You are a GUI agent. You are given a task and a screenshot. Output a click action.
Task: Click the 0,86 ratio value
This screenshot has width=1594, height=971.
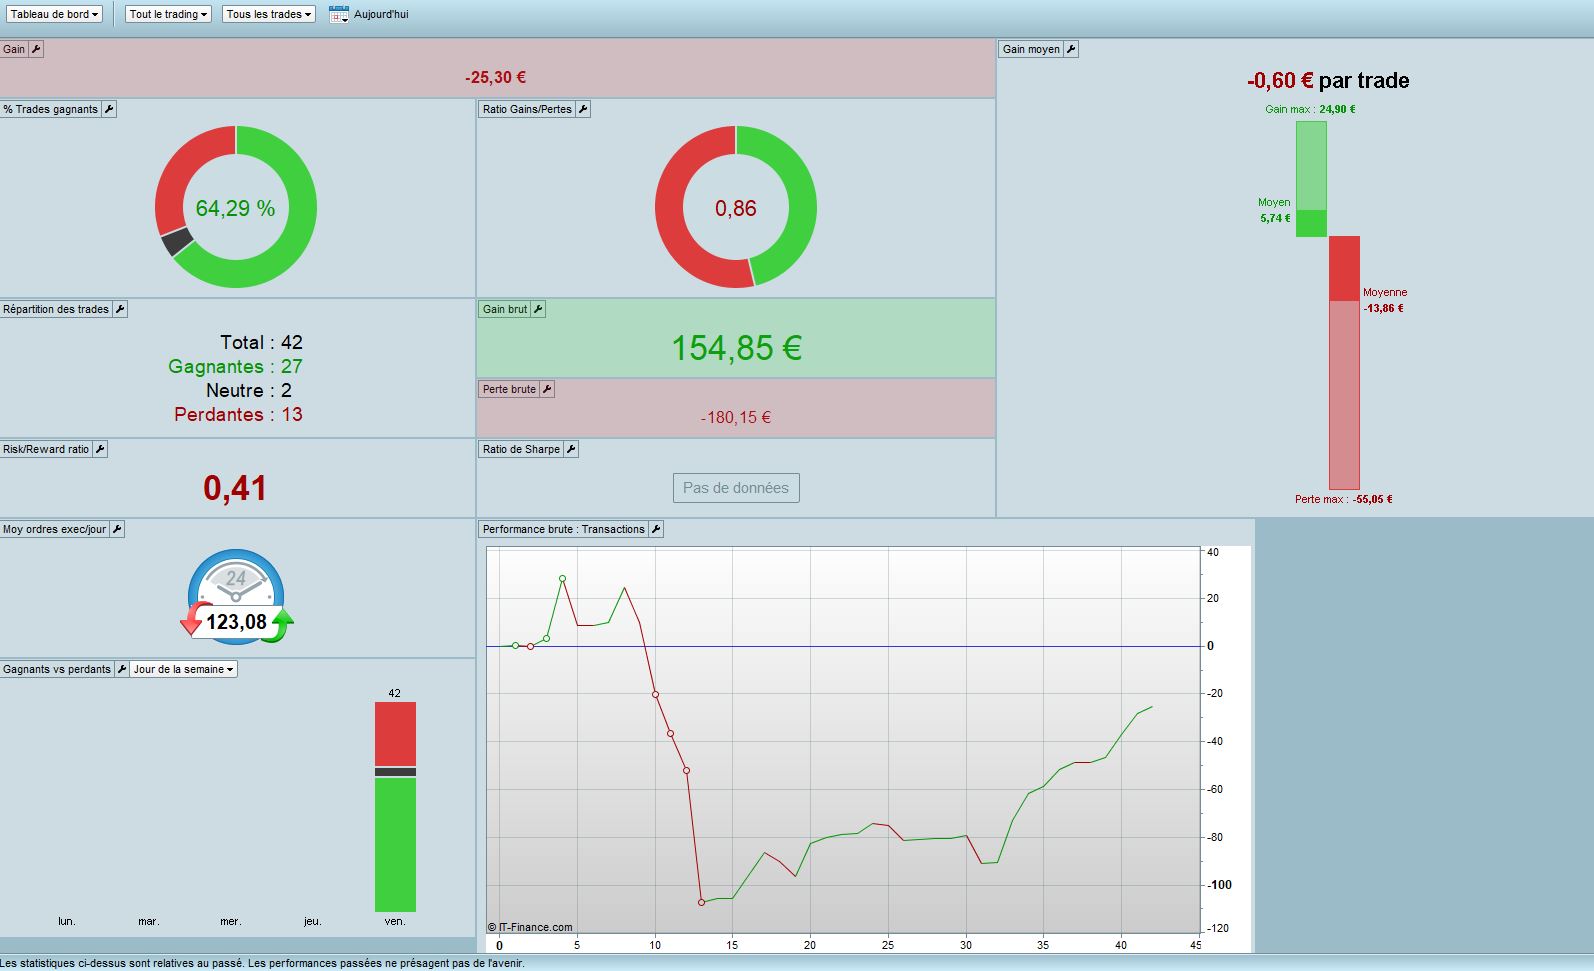736,208
